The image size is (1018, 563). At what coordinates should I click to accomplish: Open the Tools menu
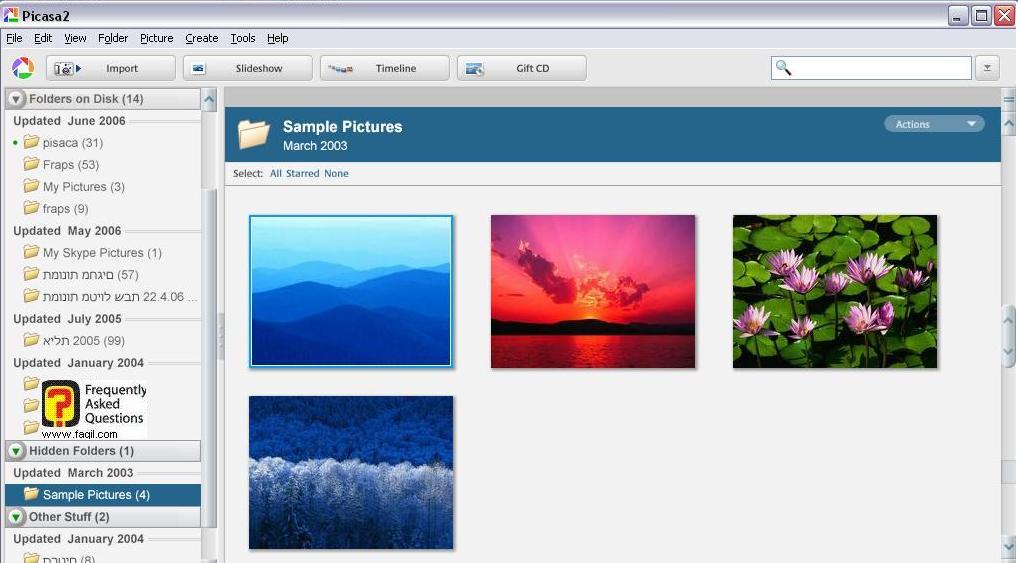pos(242,38)
